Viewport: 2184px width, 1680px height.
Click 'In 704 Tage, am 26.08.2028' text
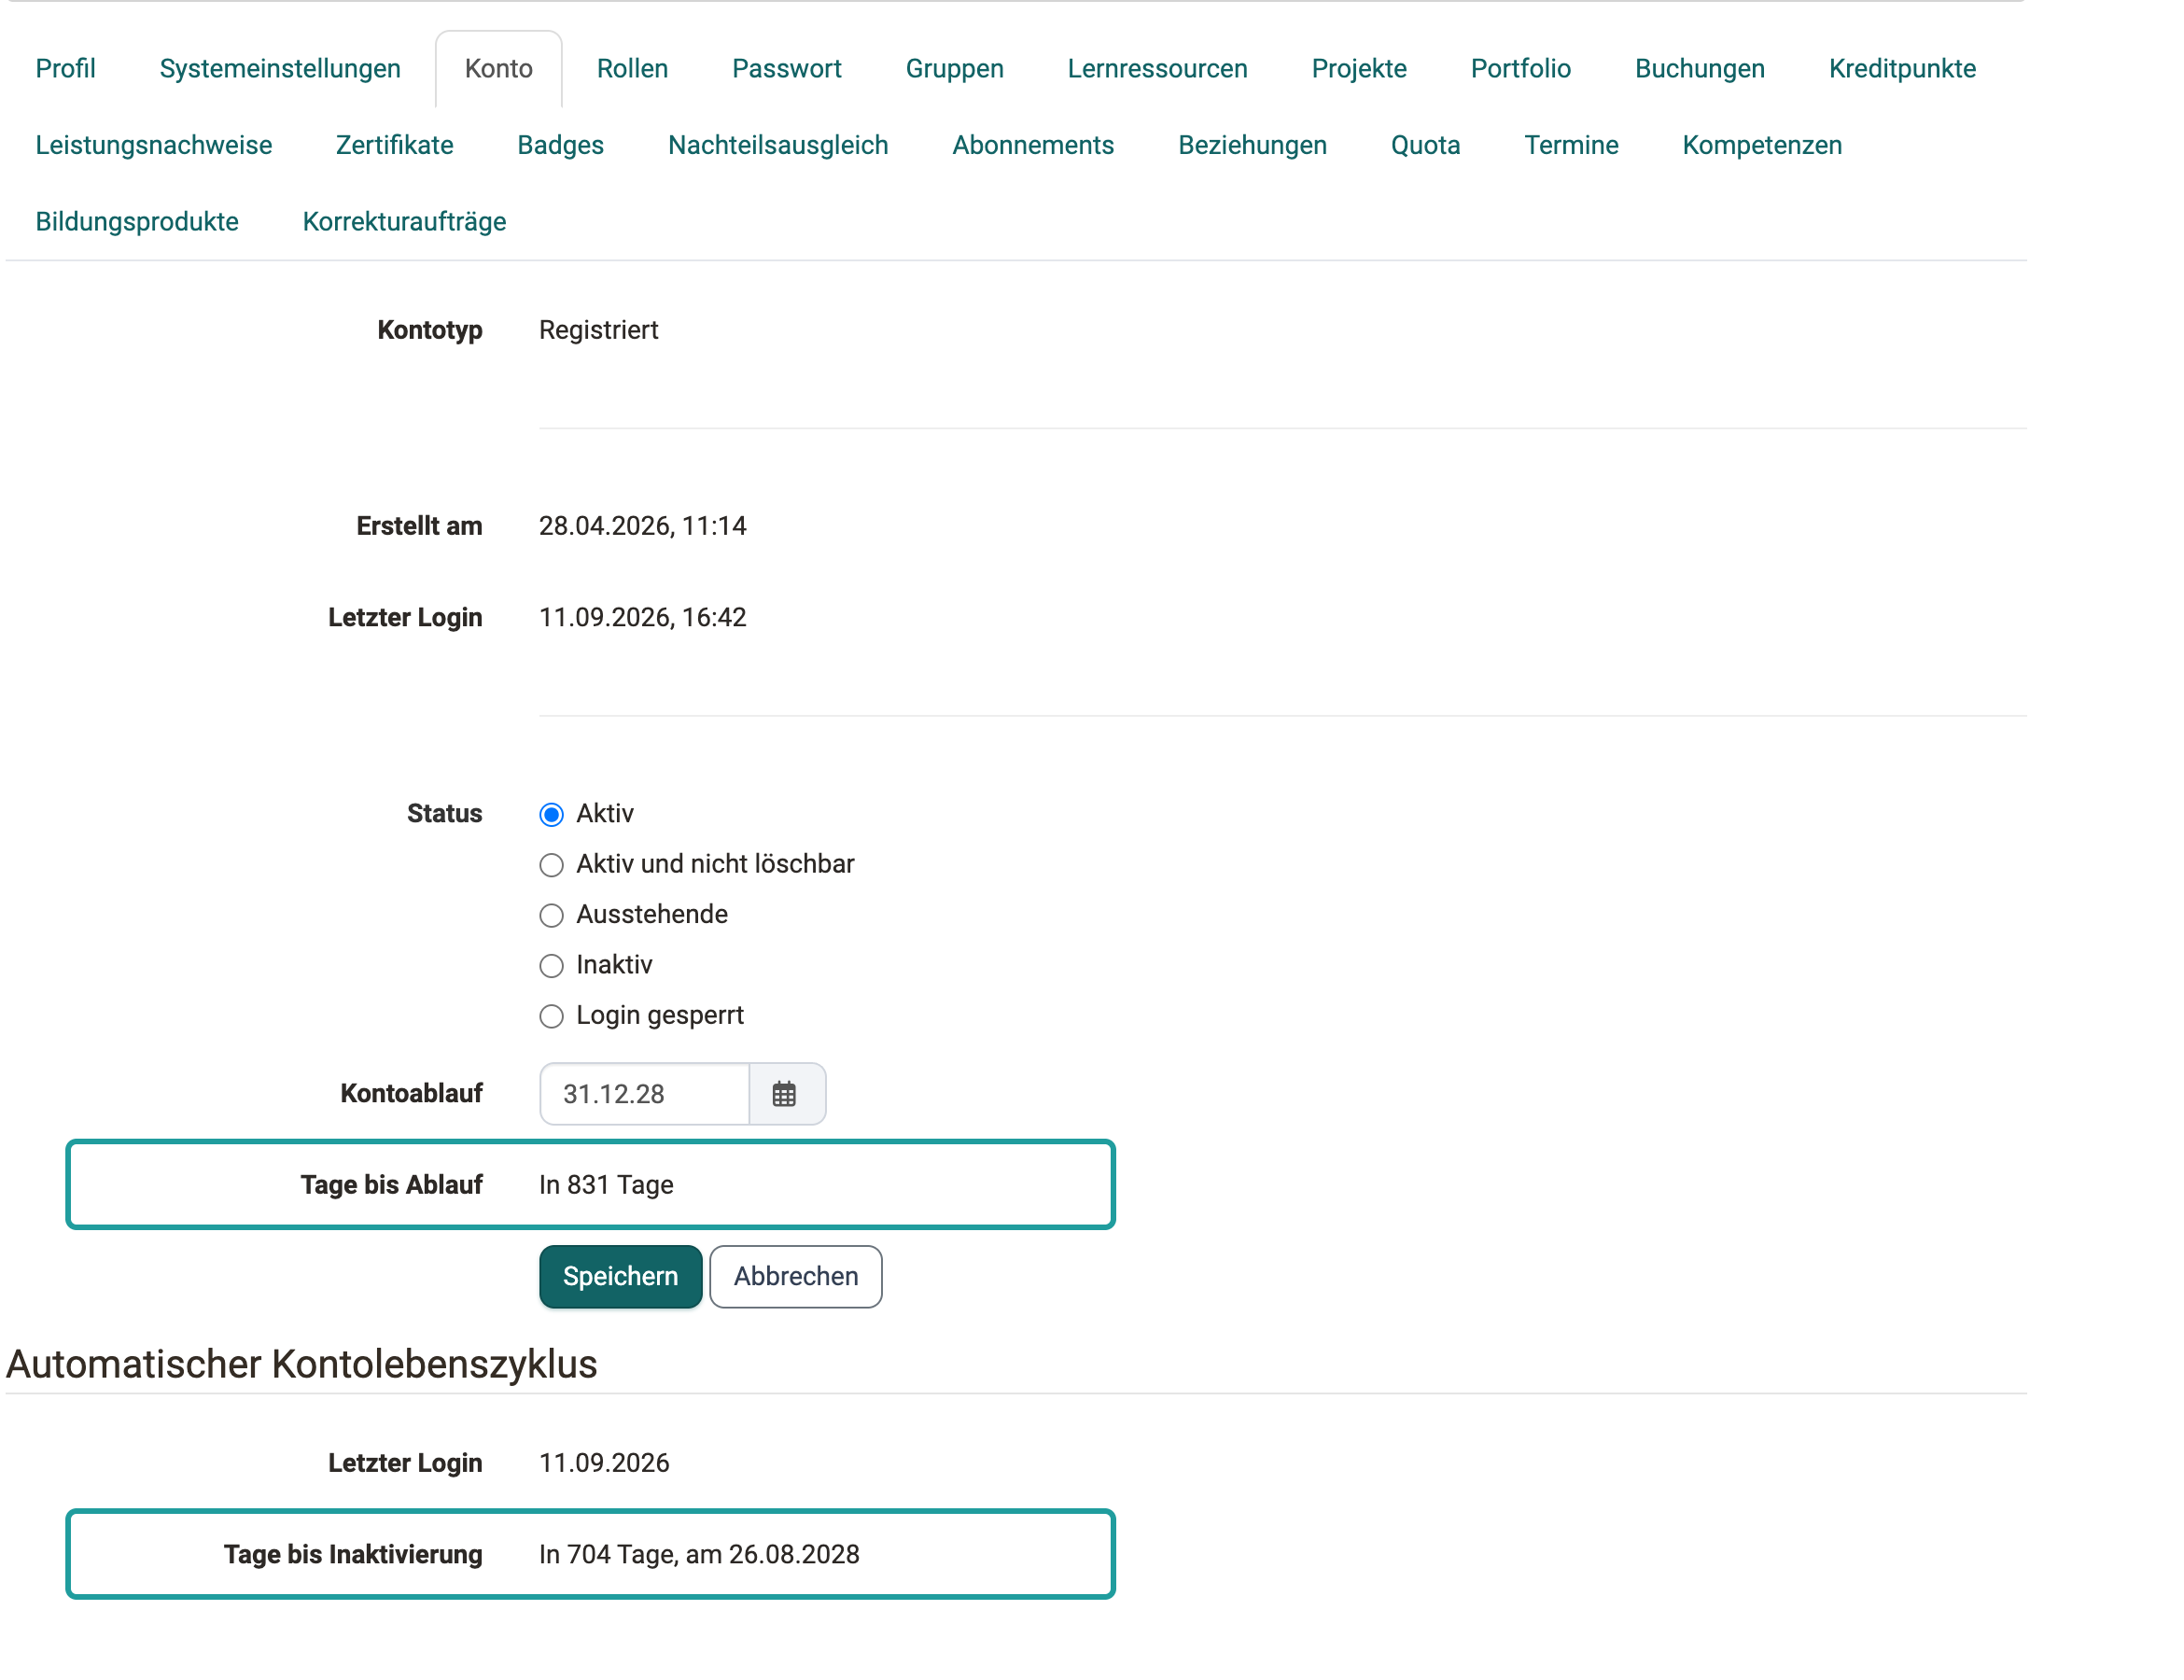point(699,1555)
